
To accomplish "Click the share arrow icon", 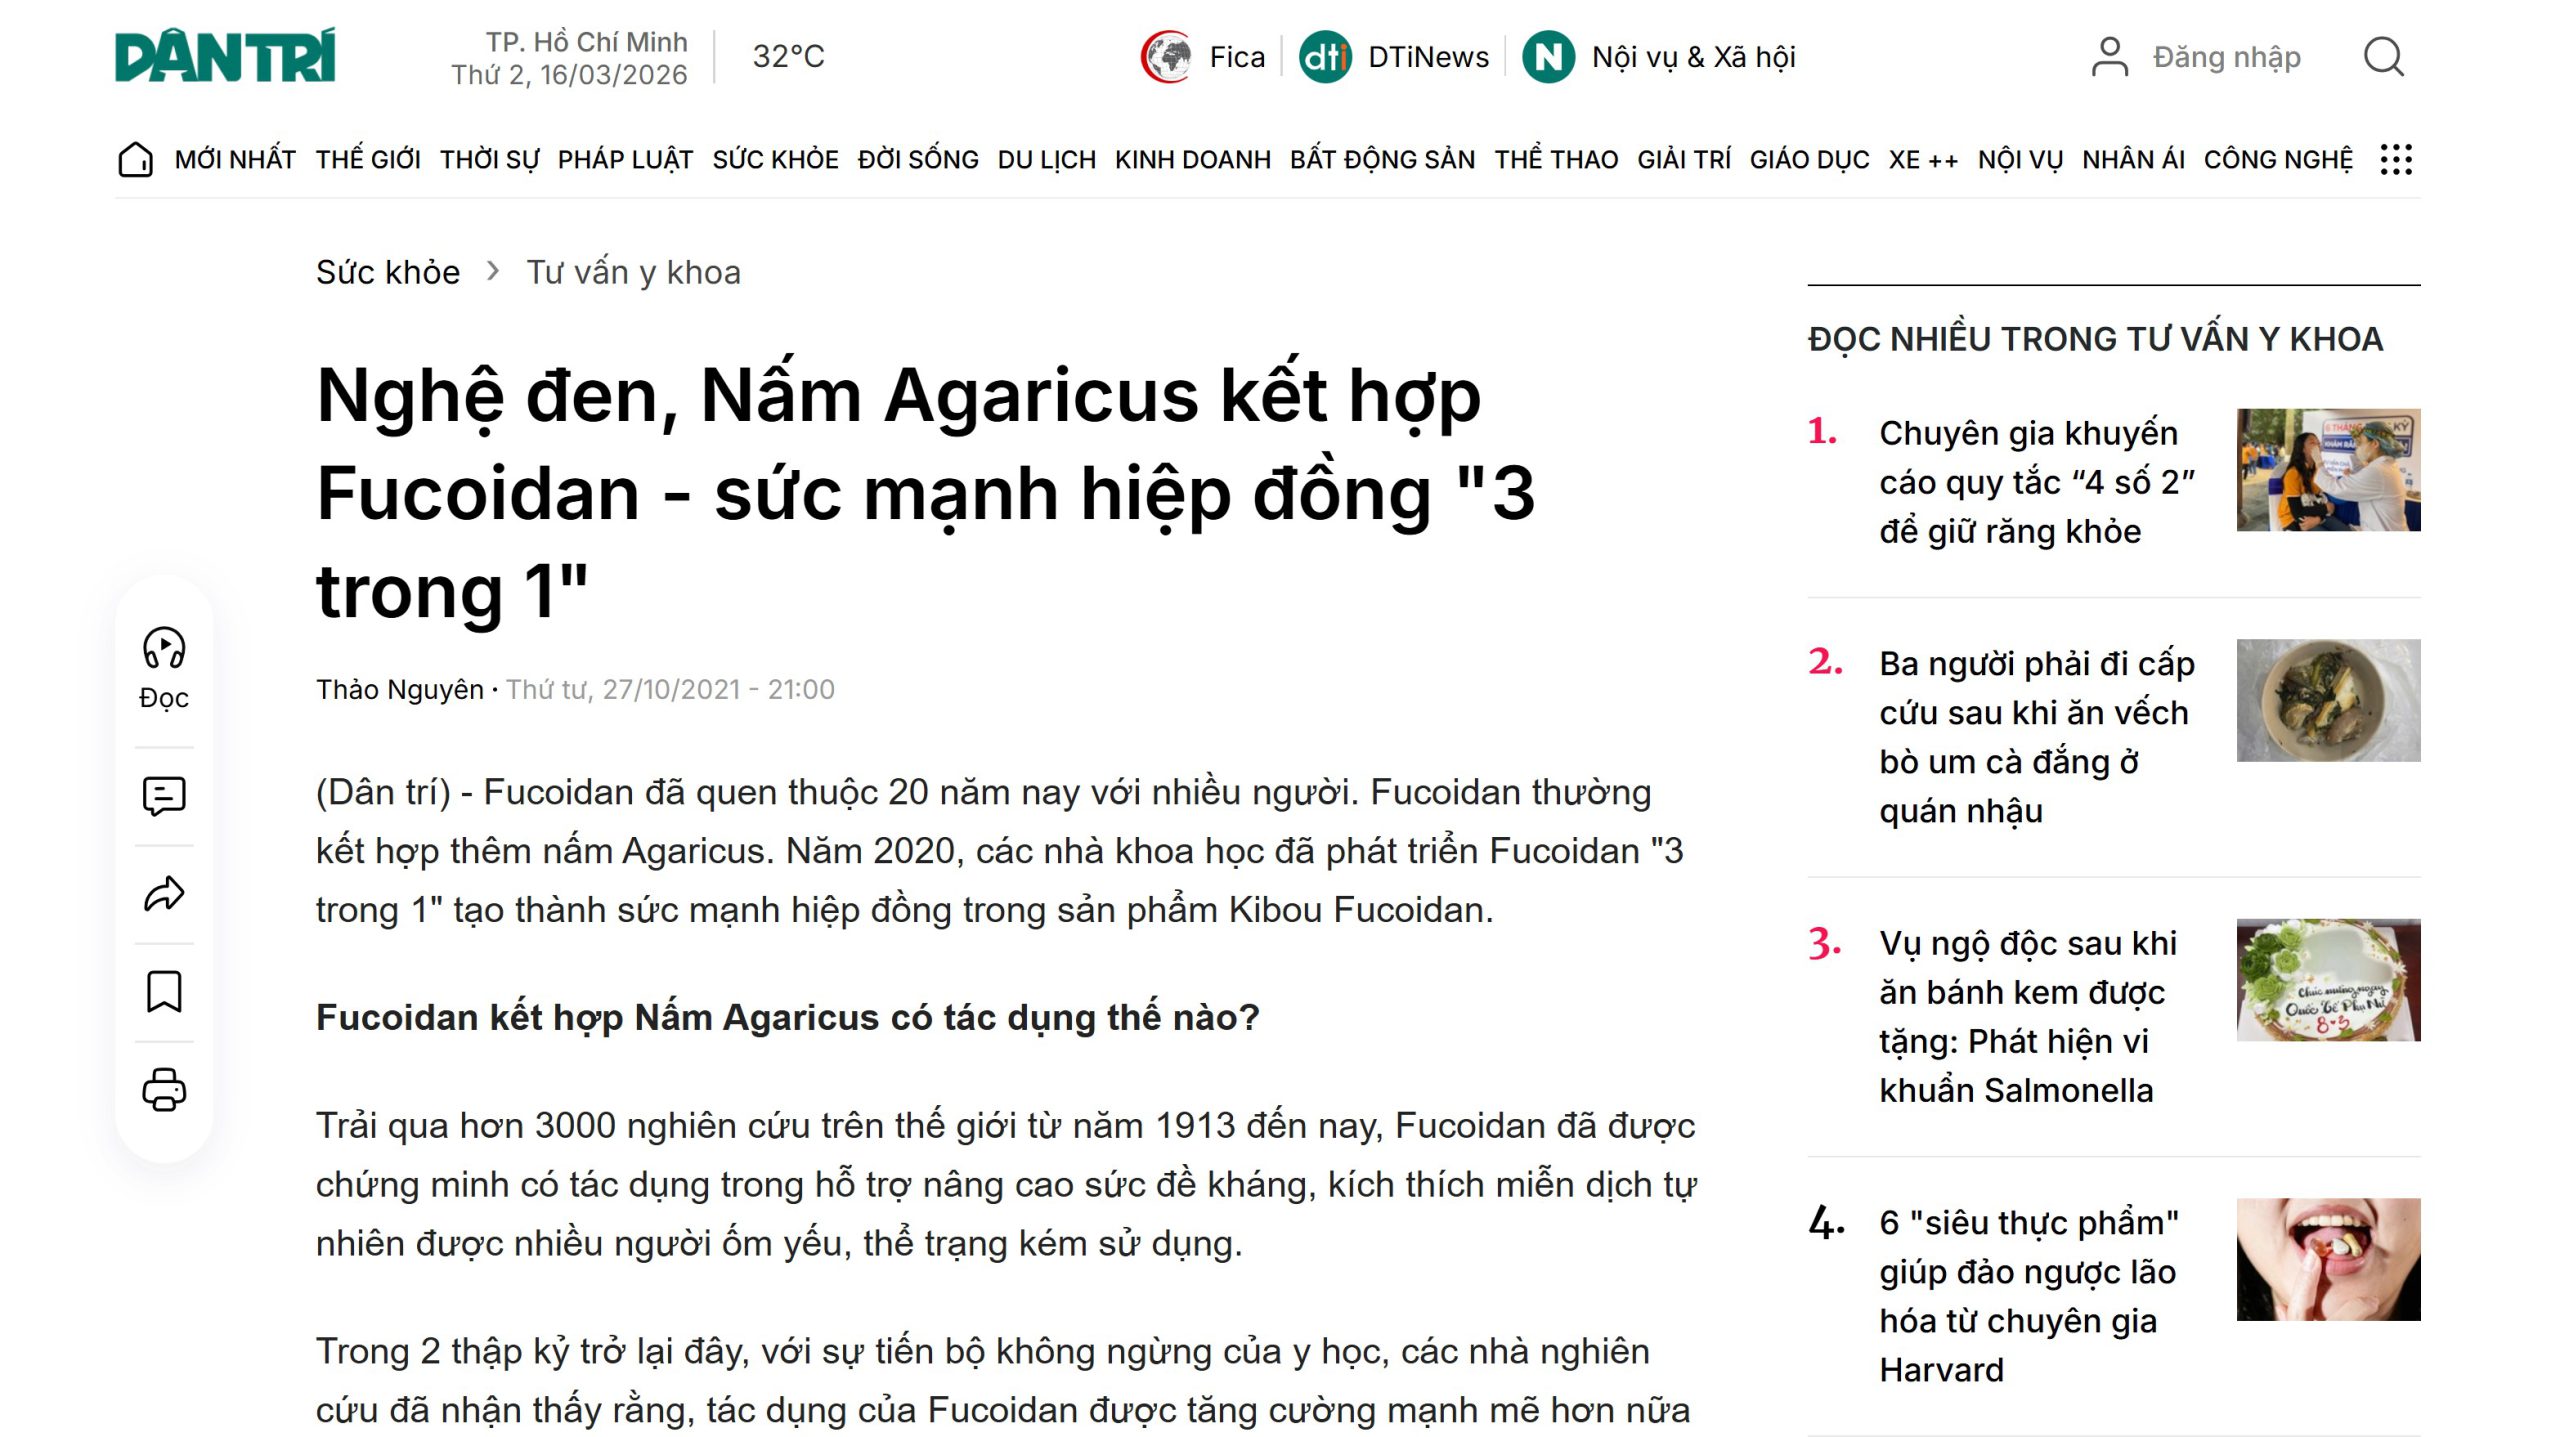I will pos(164,894).
